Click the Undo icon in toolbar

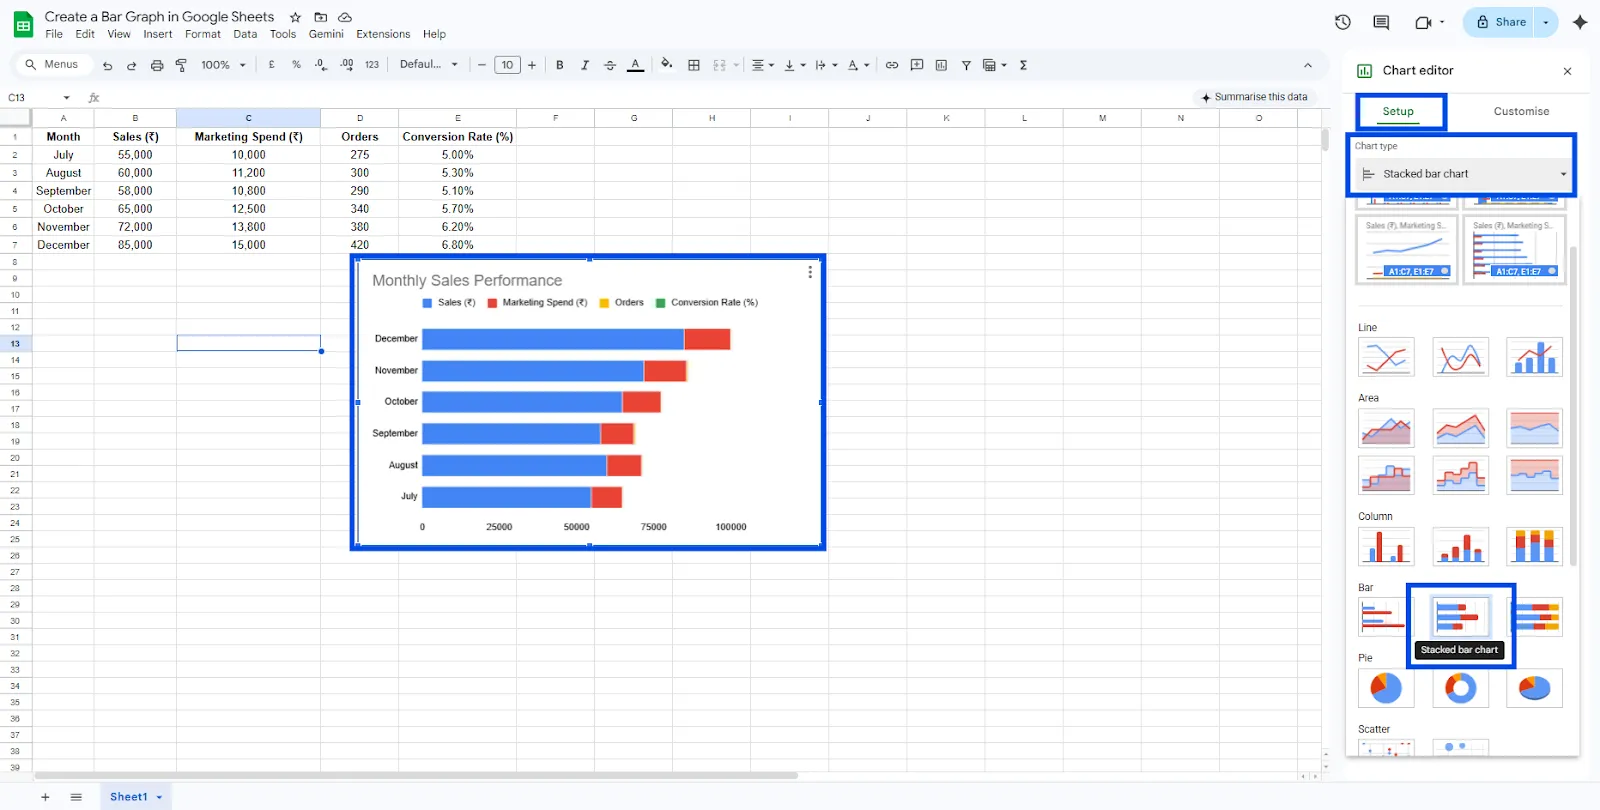pyautogui.click(x=107, y=65)
